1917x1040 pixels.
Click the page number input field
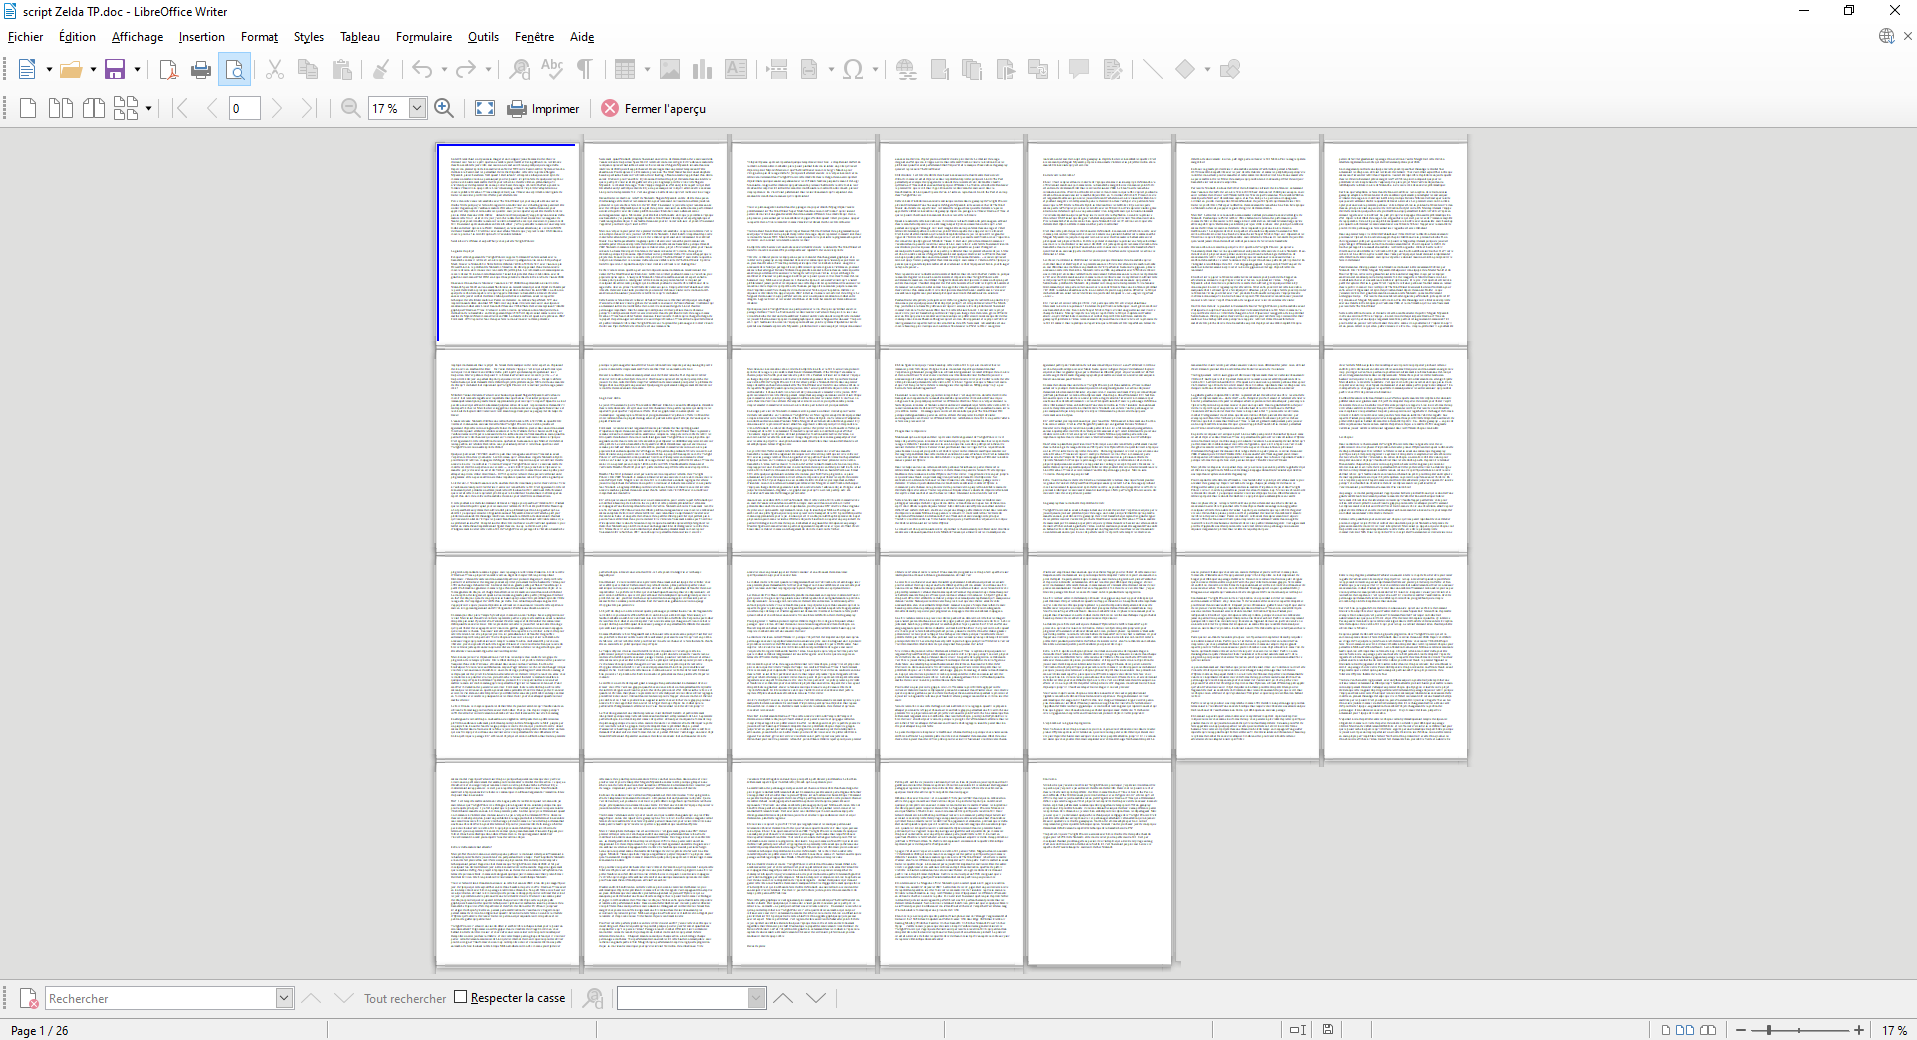245,108
